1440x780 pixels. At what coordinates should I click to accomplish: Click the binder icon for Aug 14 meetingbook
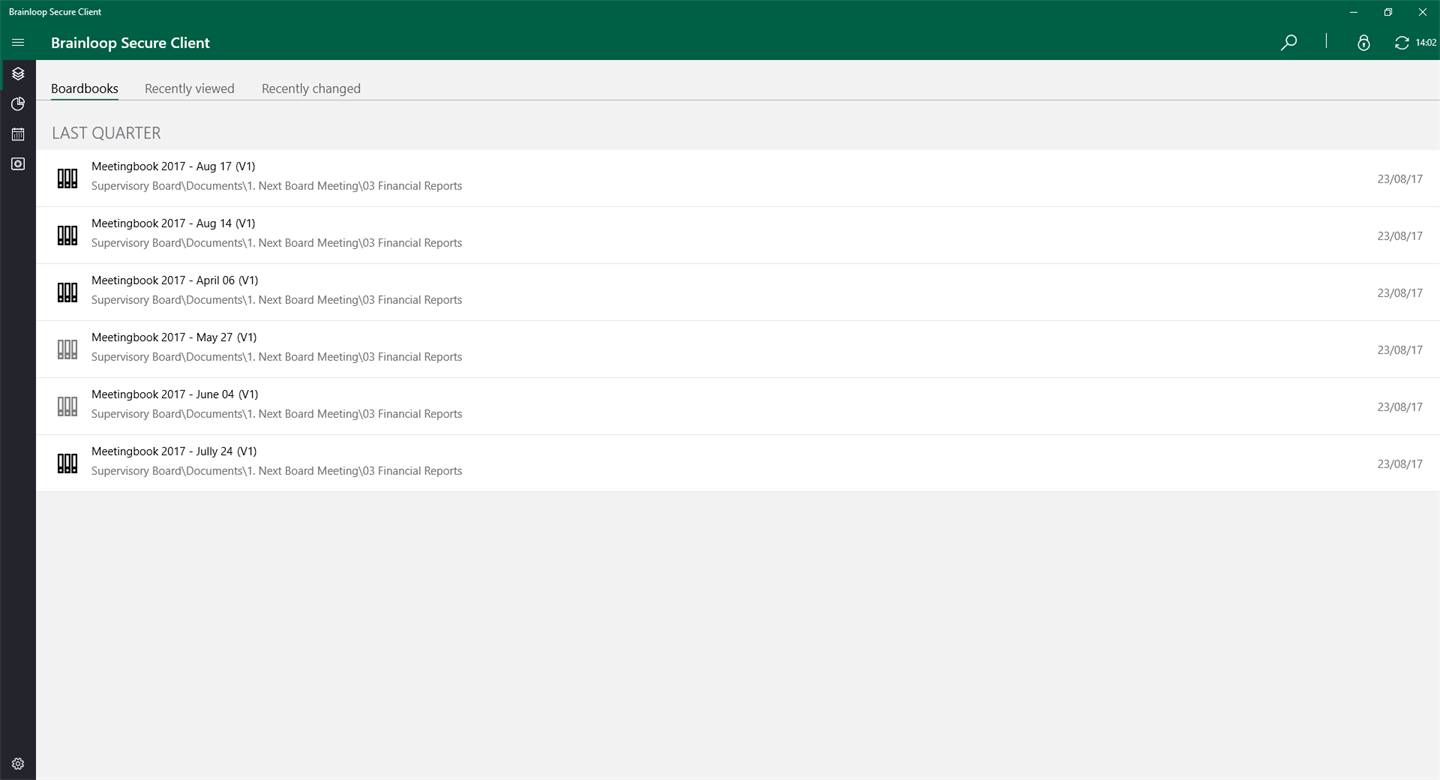pos(67,235)
